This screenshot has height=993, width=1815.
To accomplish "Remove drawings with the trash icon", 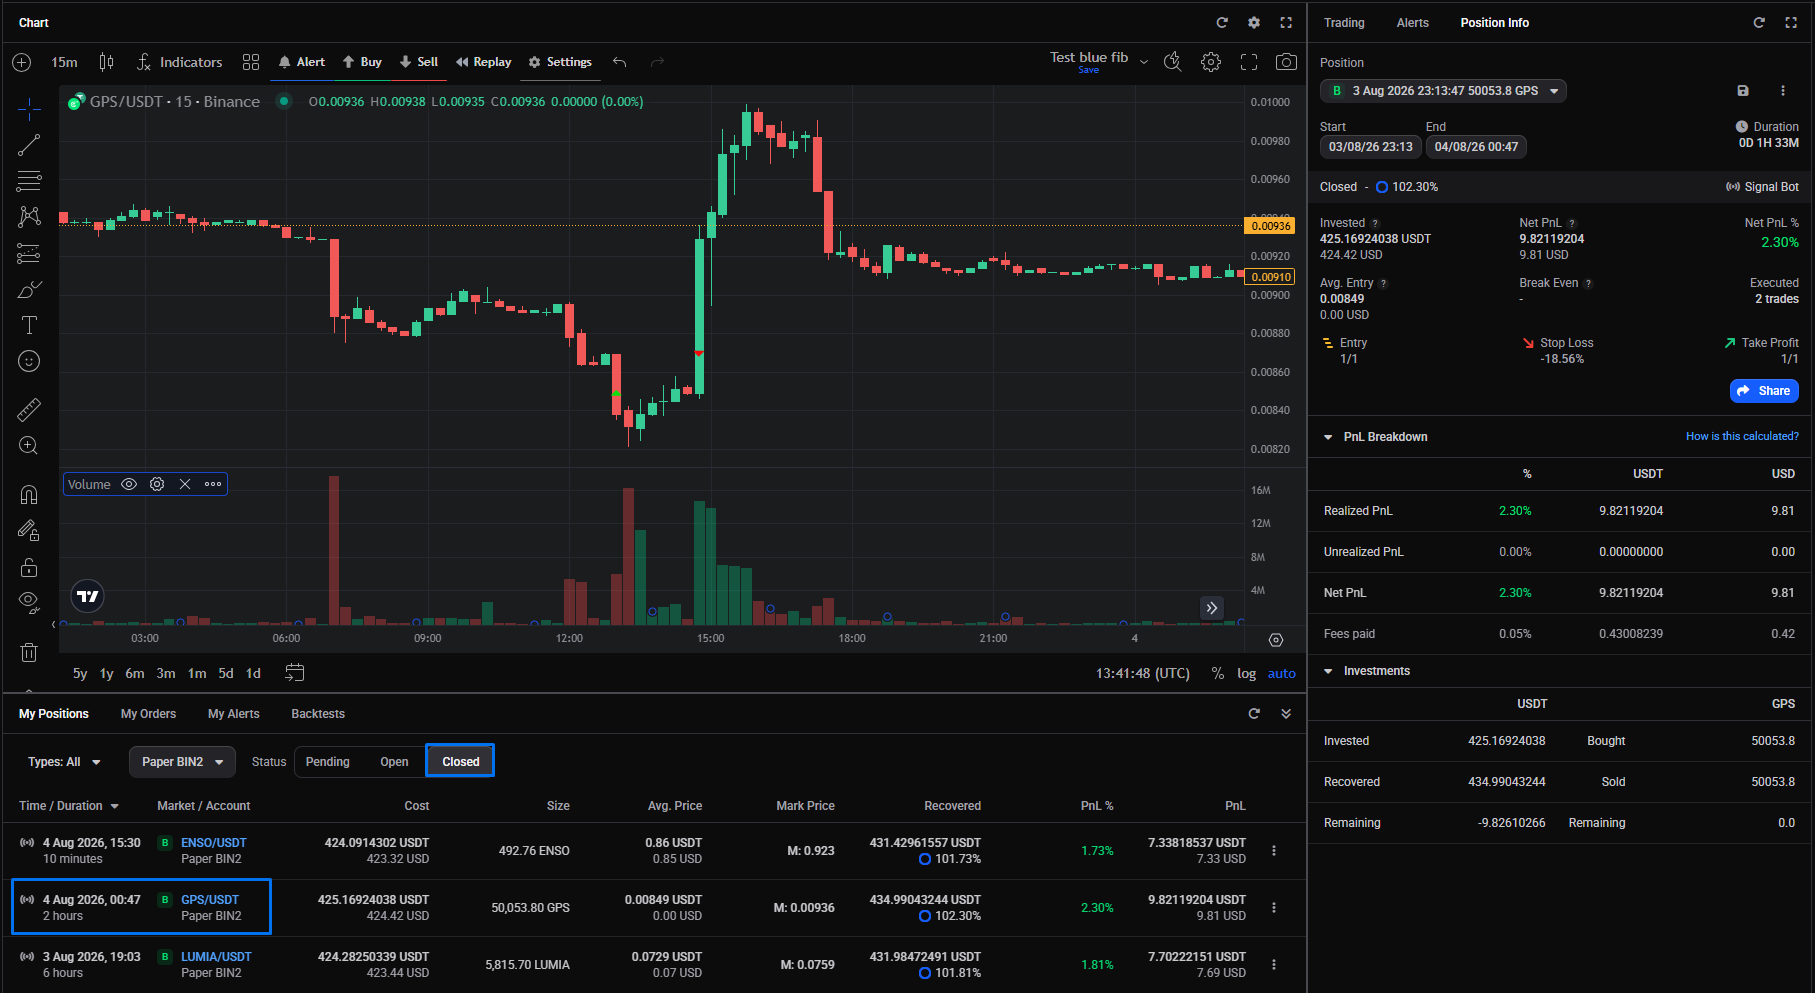I will tap(29, 652).
